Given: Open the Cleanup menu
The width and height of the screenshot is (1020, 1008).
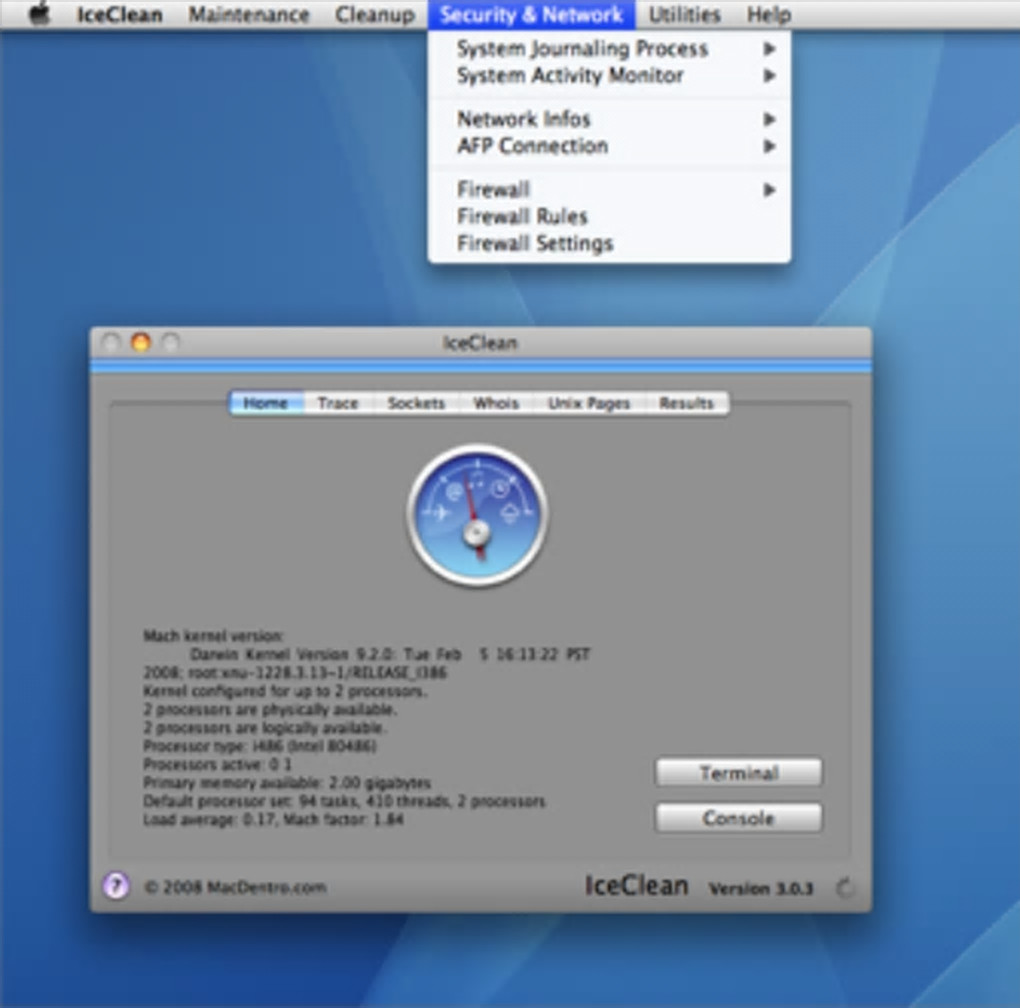Looking at the screenshot, I should click(375, 14).
